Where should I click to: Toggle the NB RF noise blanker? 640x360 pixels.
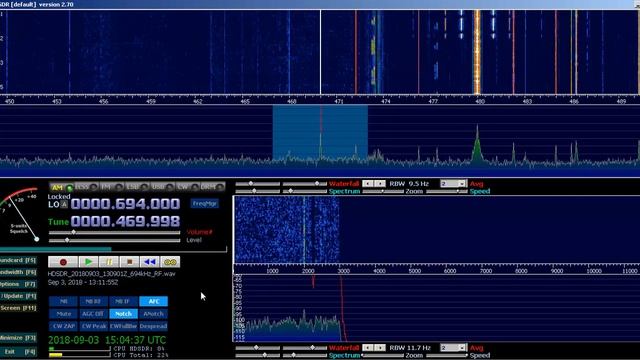[93, 301]
